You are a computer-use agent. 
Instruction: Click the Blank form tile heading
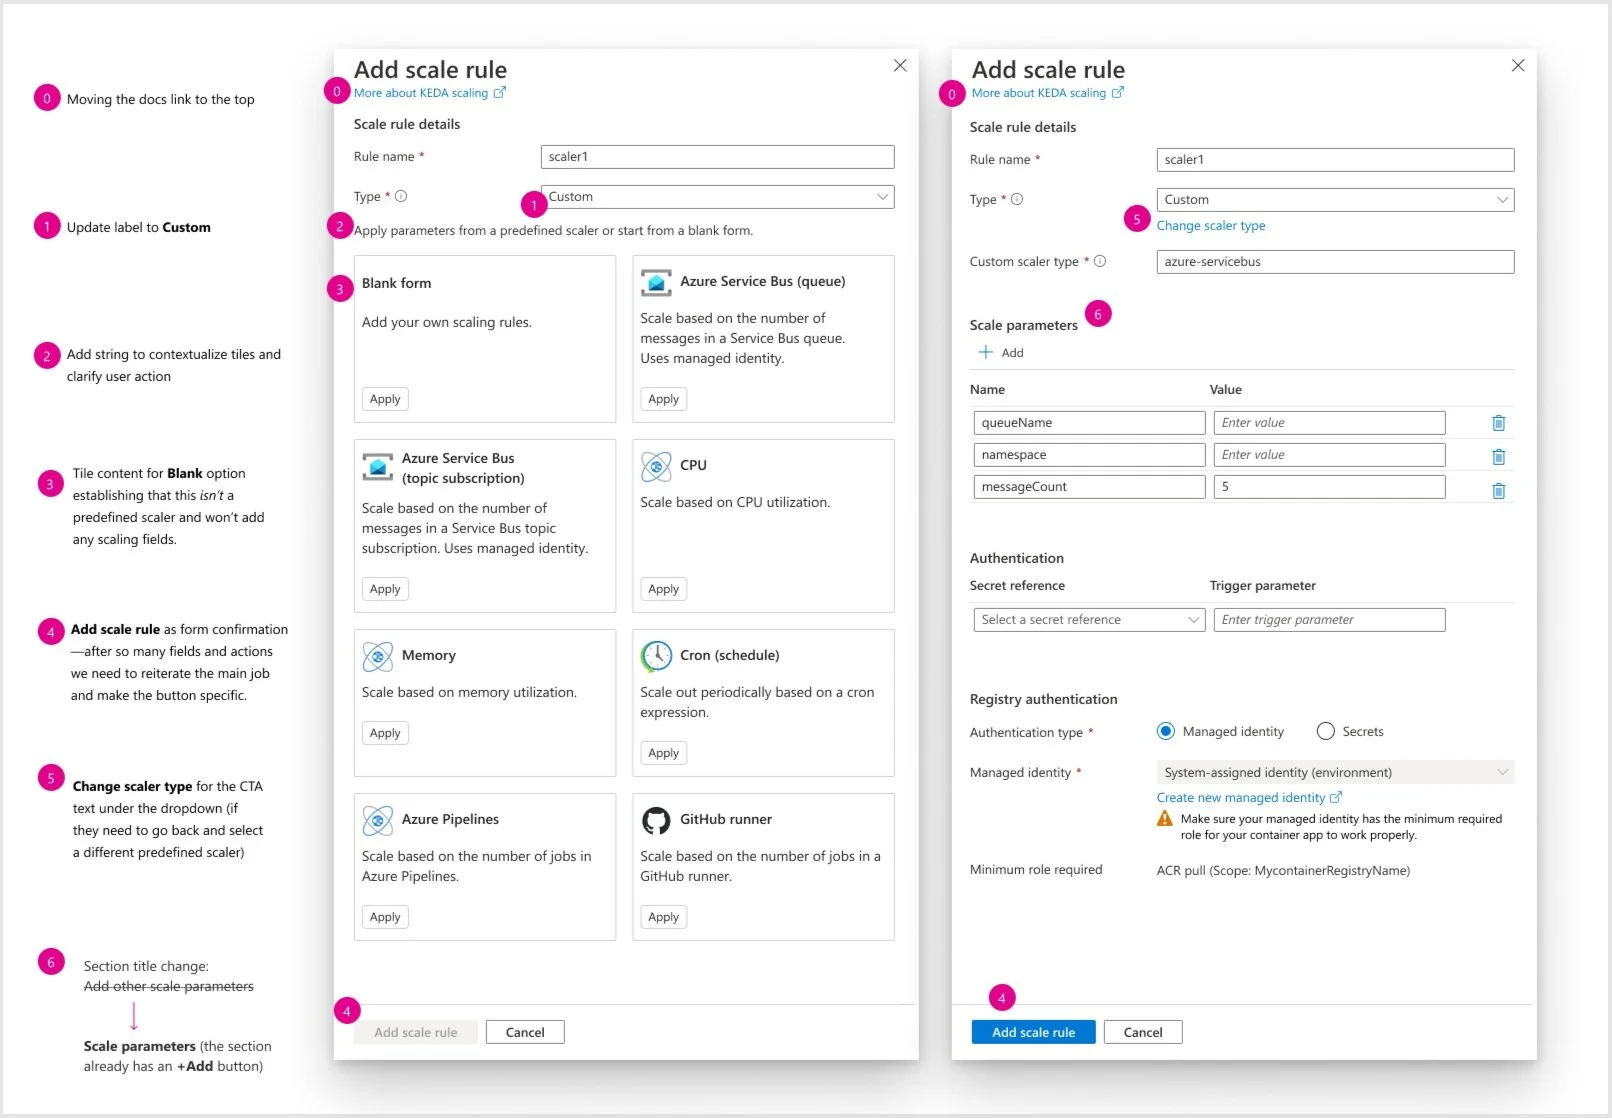397,283
